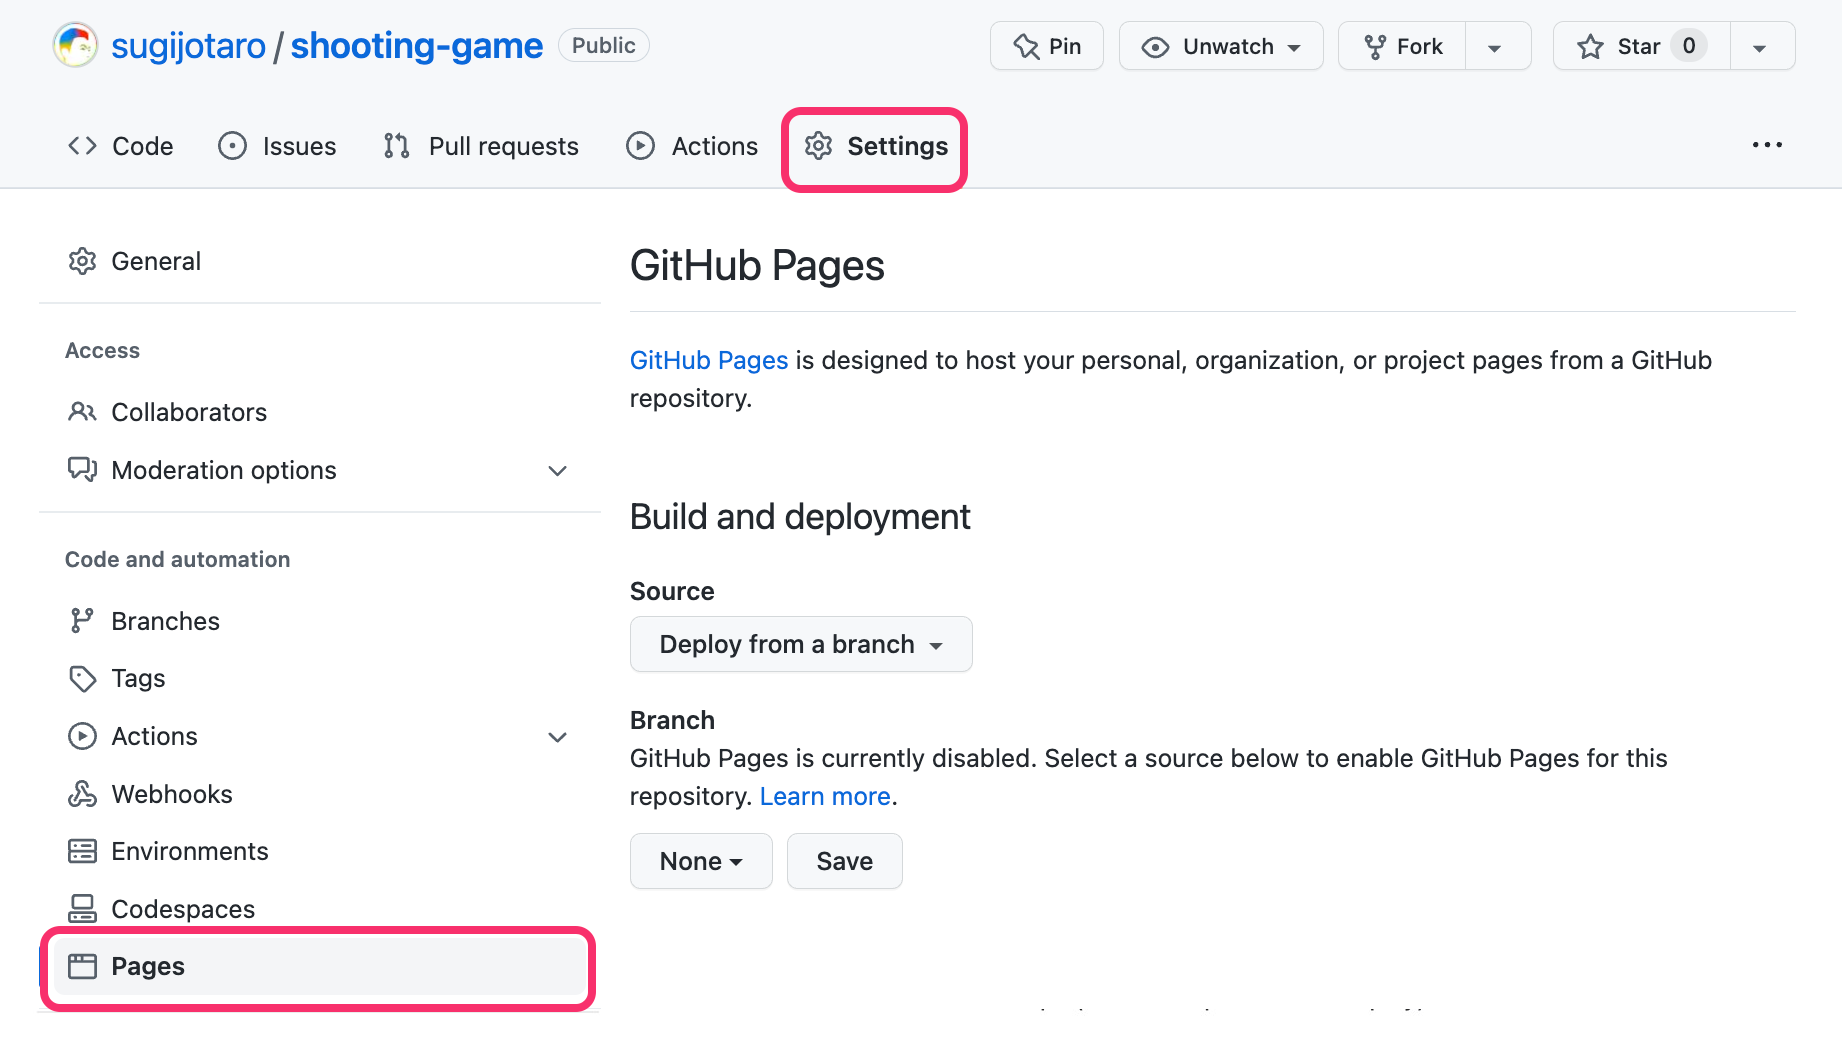The image size is (1842, 1037).
Task: Click the Star icon
Action: [1590, 46]
